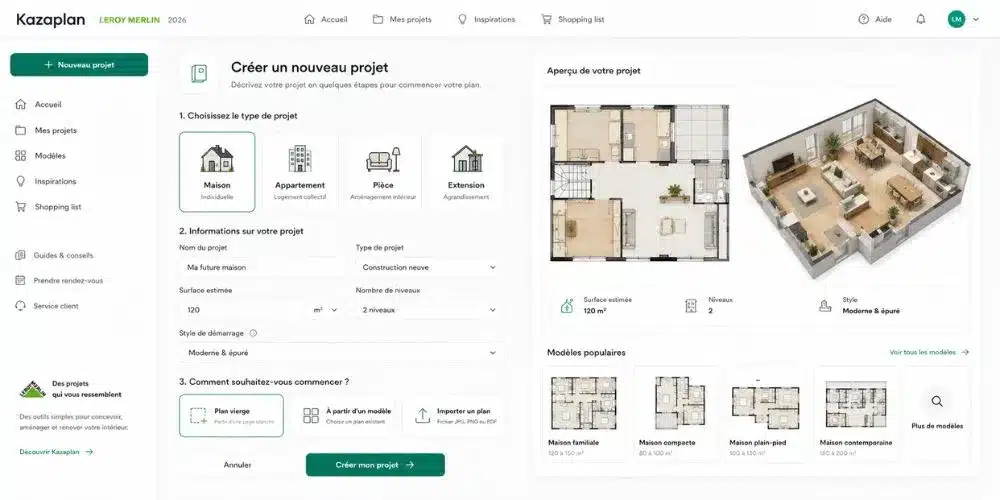Open Mes projets in top navigation
Image resolution: width=1000 pixels, height=500 pixels.
[402, 20]
